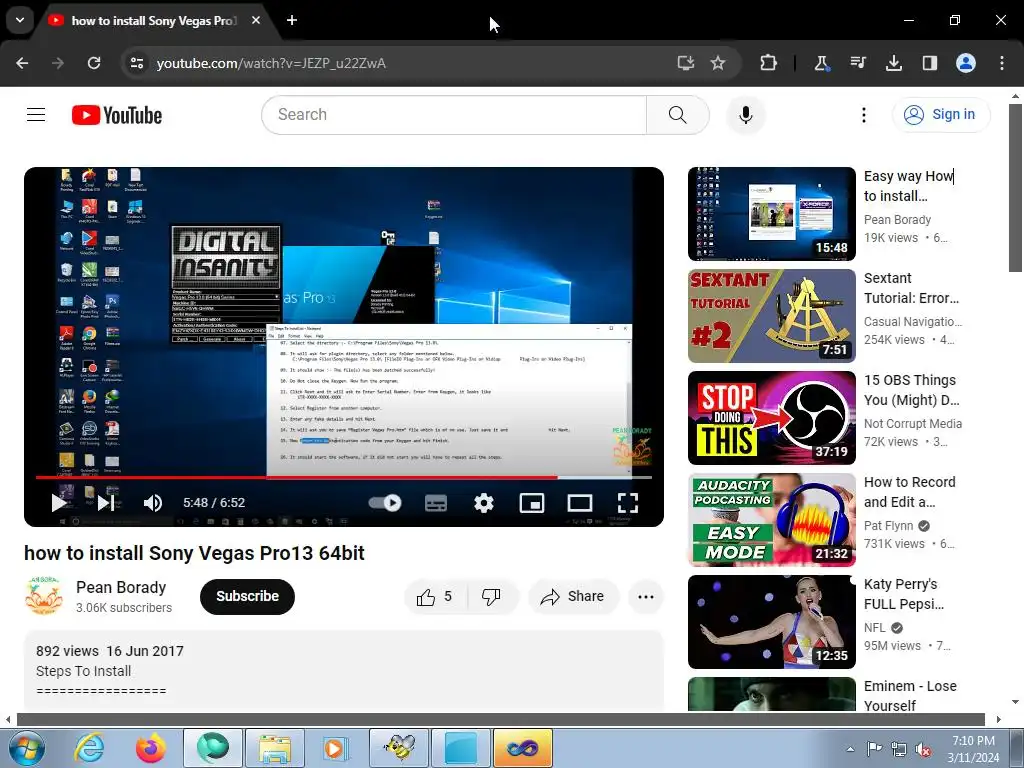1024x768 pixels.
Task: Skip to next video
Action: click(106, 502)
